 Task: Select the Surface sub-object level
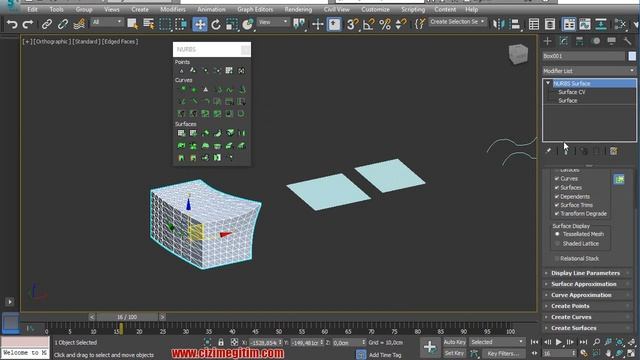point(567,100)
